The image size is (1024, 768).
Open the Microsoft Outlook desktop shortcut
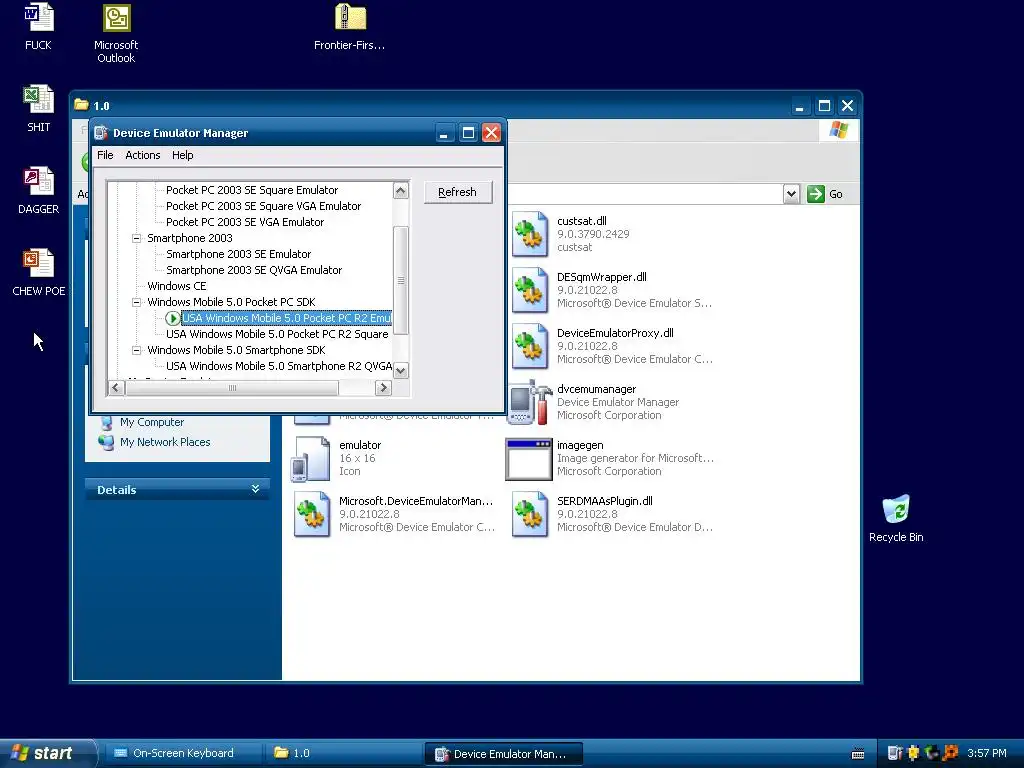coord(117,18)
